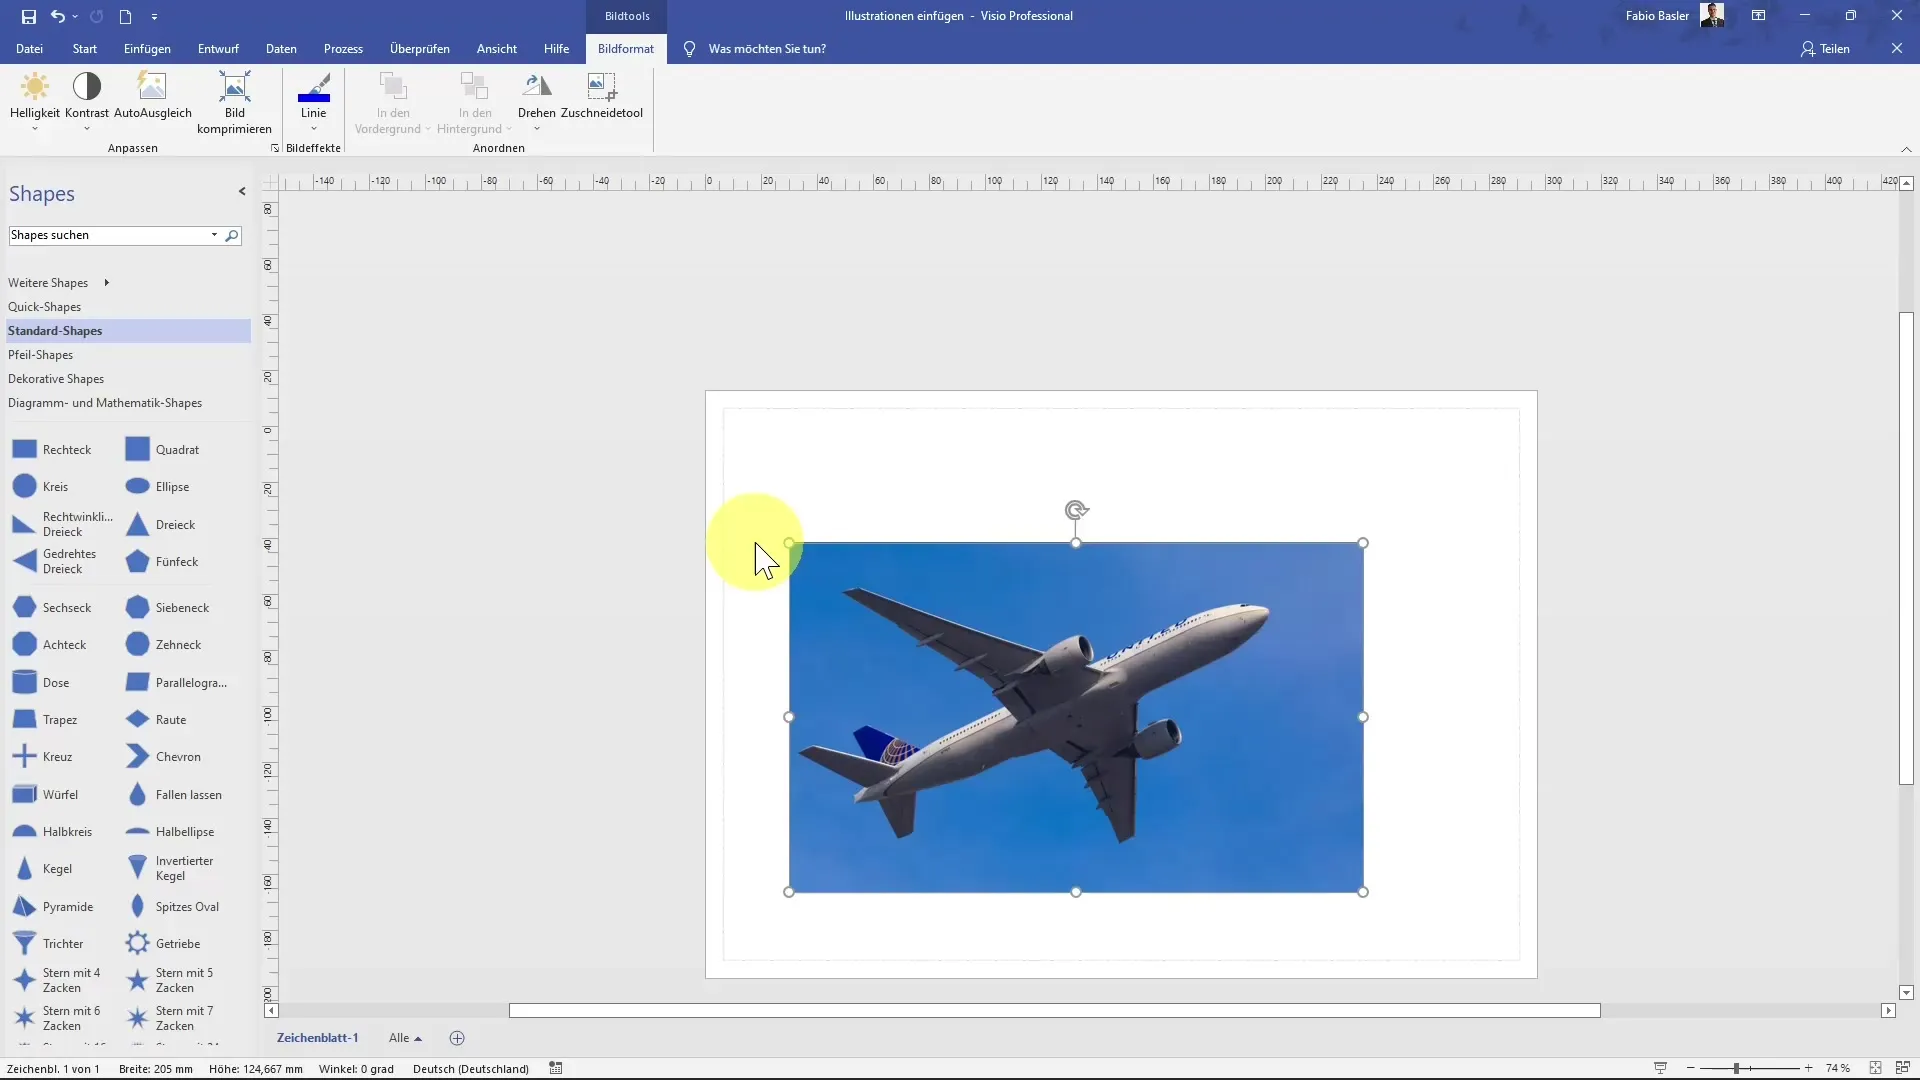Select the Chevron shape
1920x1080 pixels.
pos(163,757)
